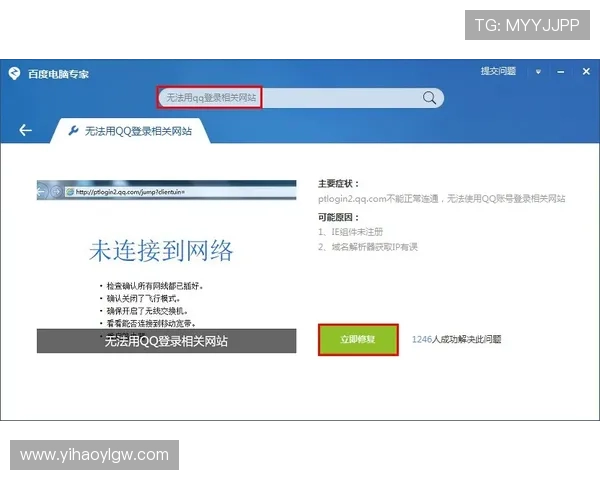Open the title bar dropdown arrow menu
Image resolution: width=600 pixels, height=480 pixels.
coord(538,72)
